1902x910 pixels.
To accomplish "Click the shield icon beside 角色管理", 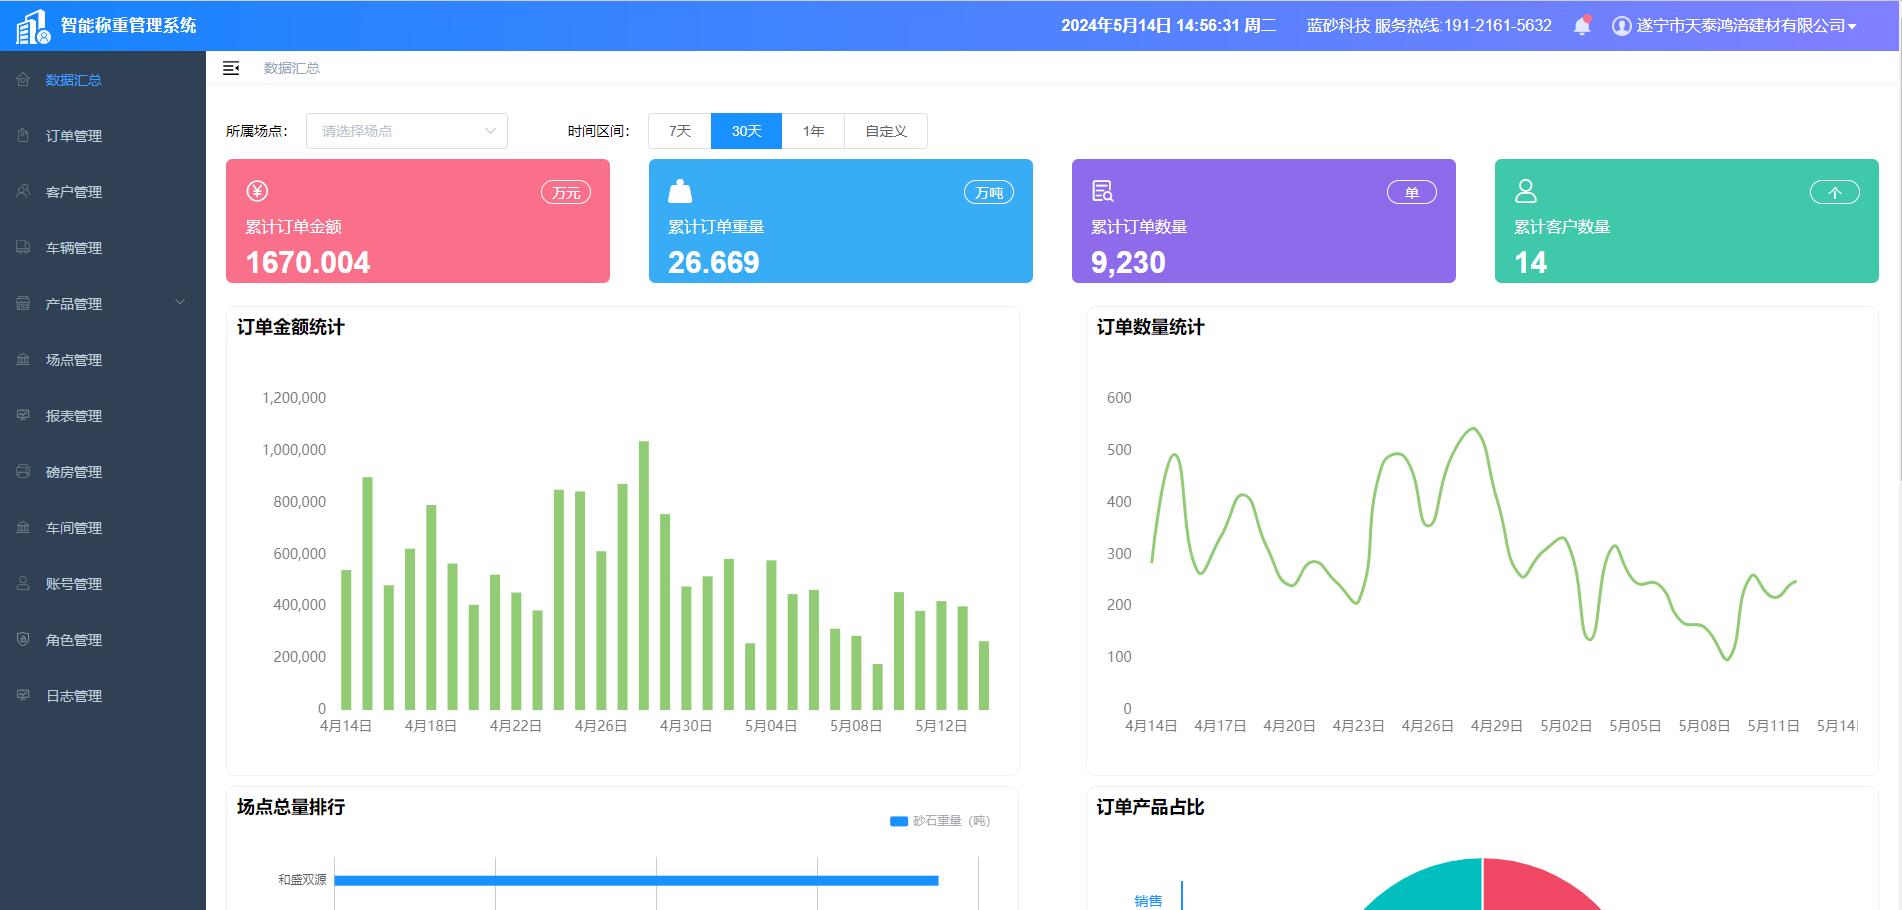I will [23, 639].
